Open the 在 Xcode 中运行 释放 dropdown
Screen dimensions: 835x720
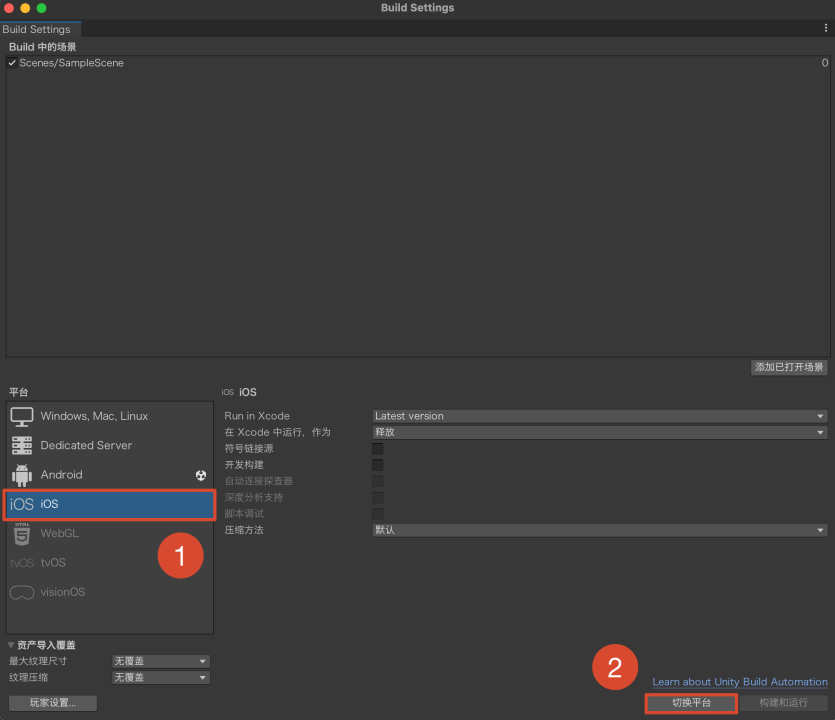pos(600,432)
